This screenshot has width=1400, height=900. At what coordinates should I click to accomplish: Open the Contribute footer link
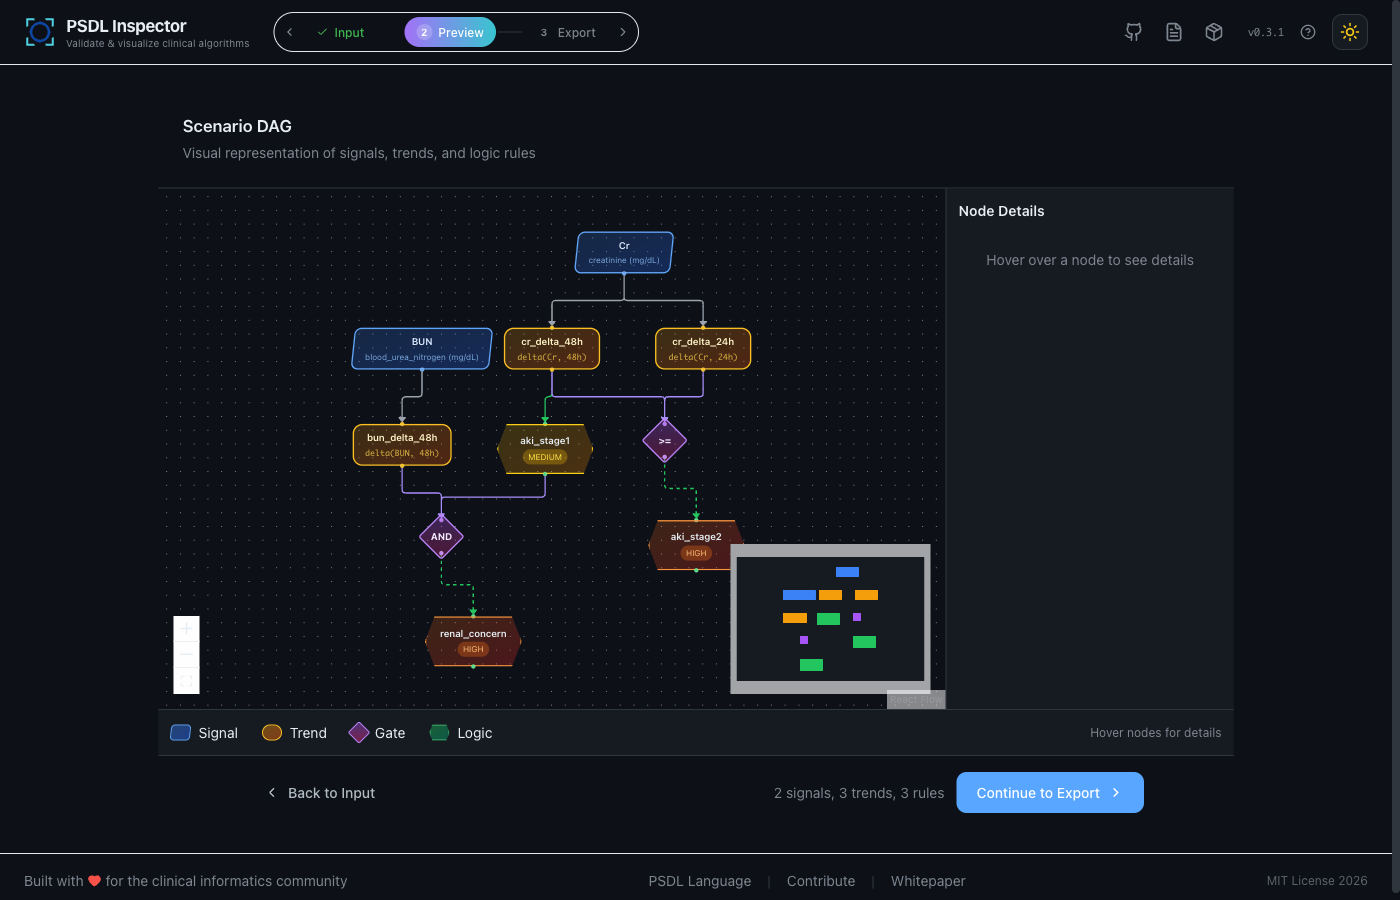point(821,881)
